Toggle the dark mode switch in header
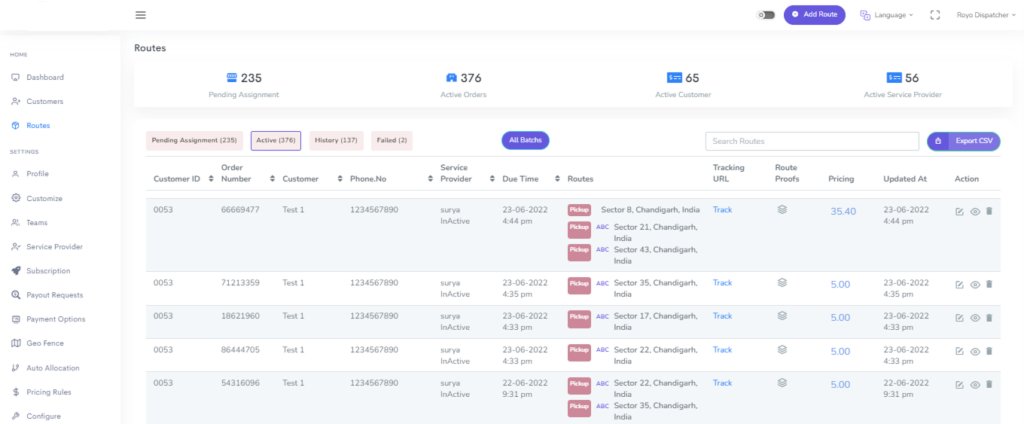The width and height of the screenshot is (1024, 424). (767, 15)
